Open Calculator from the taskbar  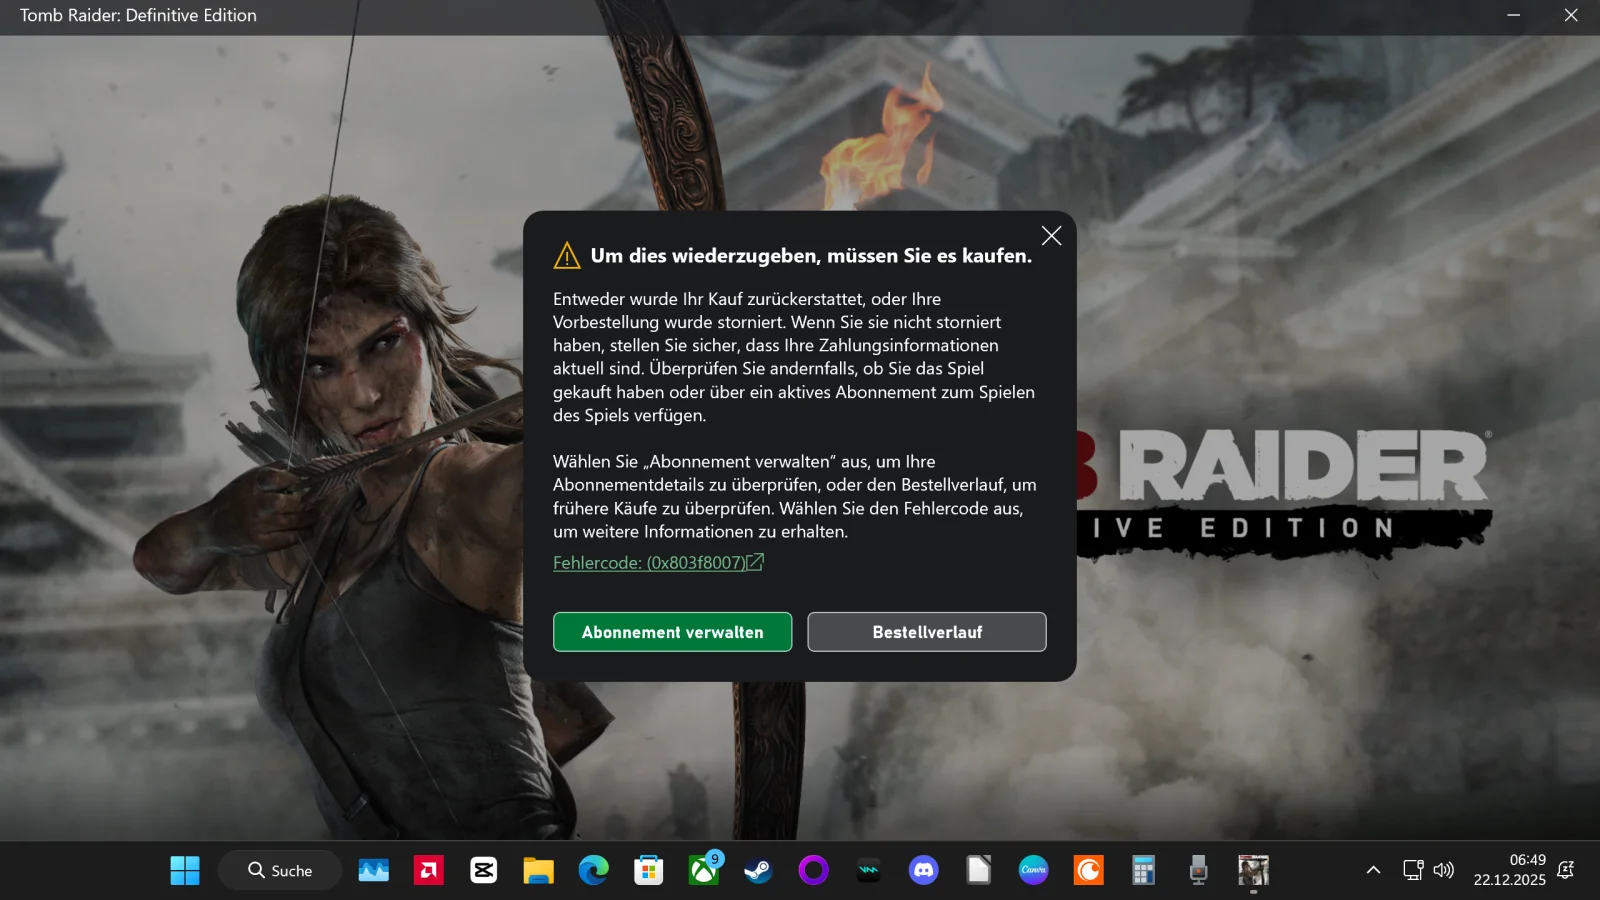tap(1144, 871)
